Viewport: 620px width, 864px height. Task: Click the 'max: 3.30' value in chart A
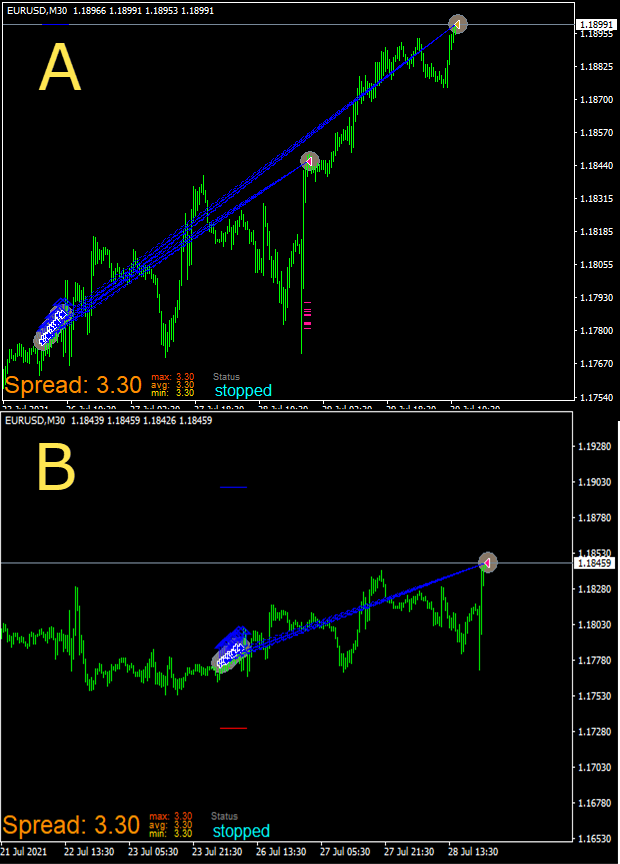172,377
